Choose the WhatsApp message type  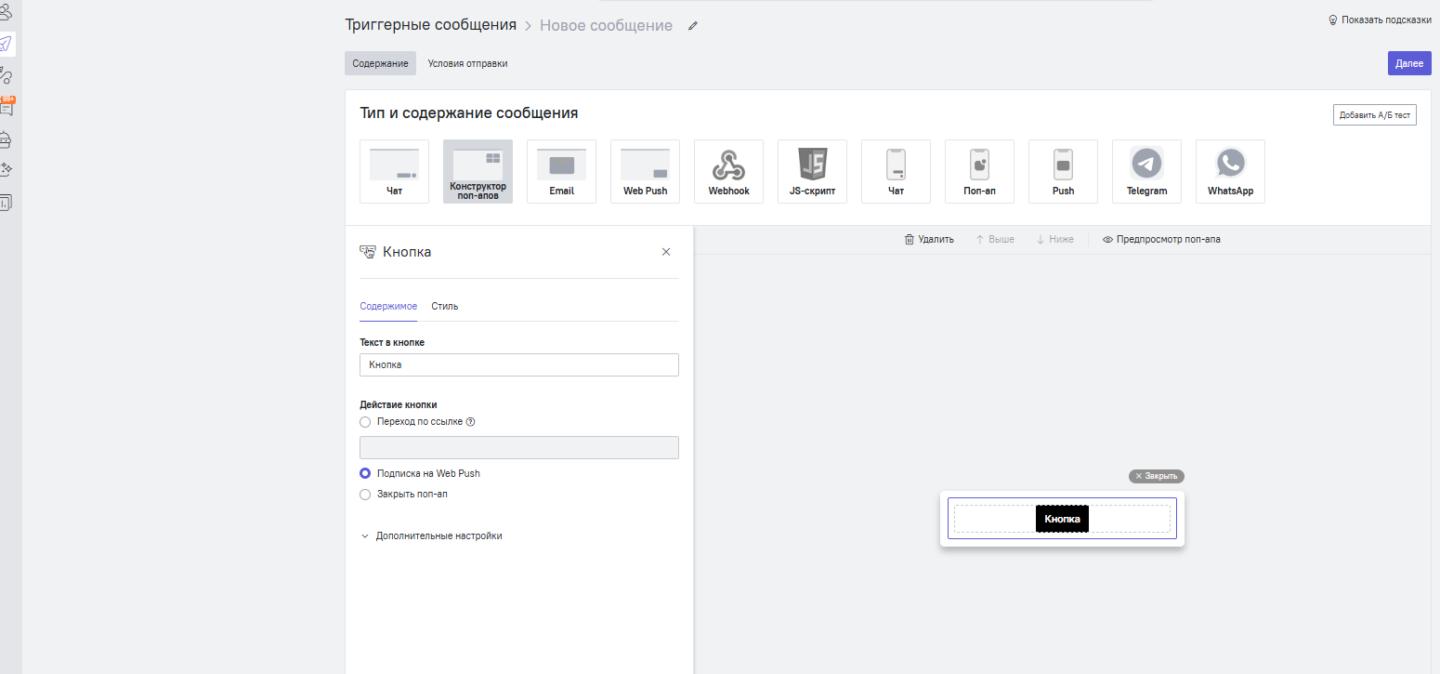(x=1230, y=171)
